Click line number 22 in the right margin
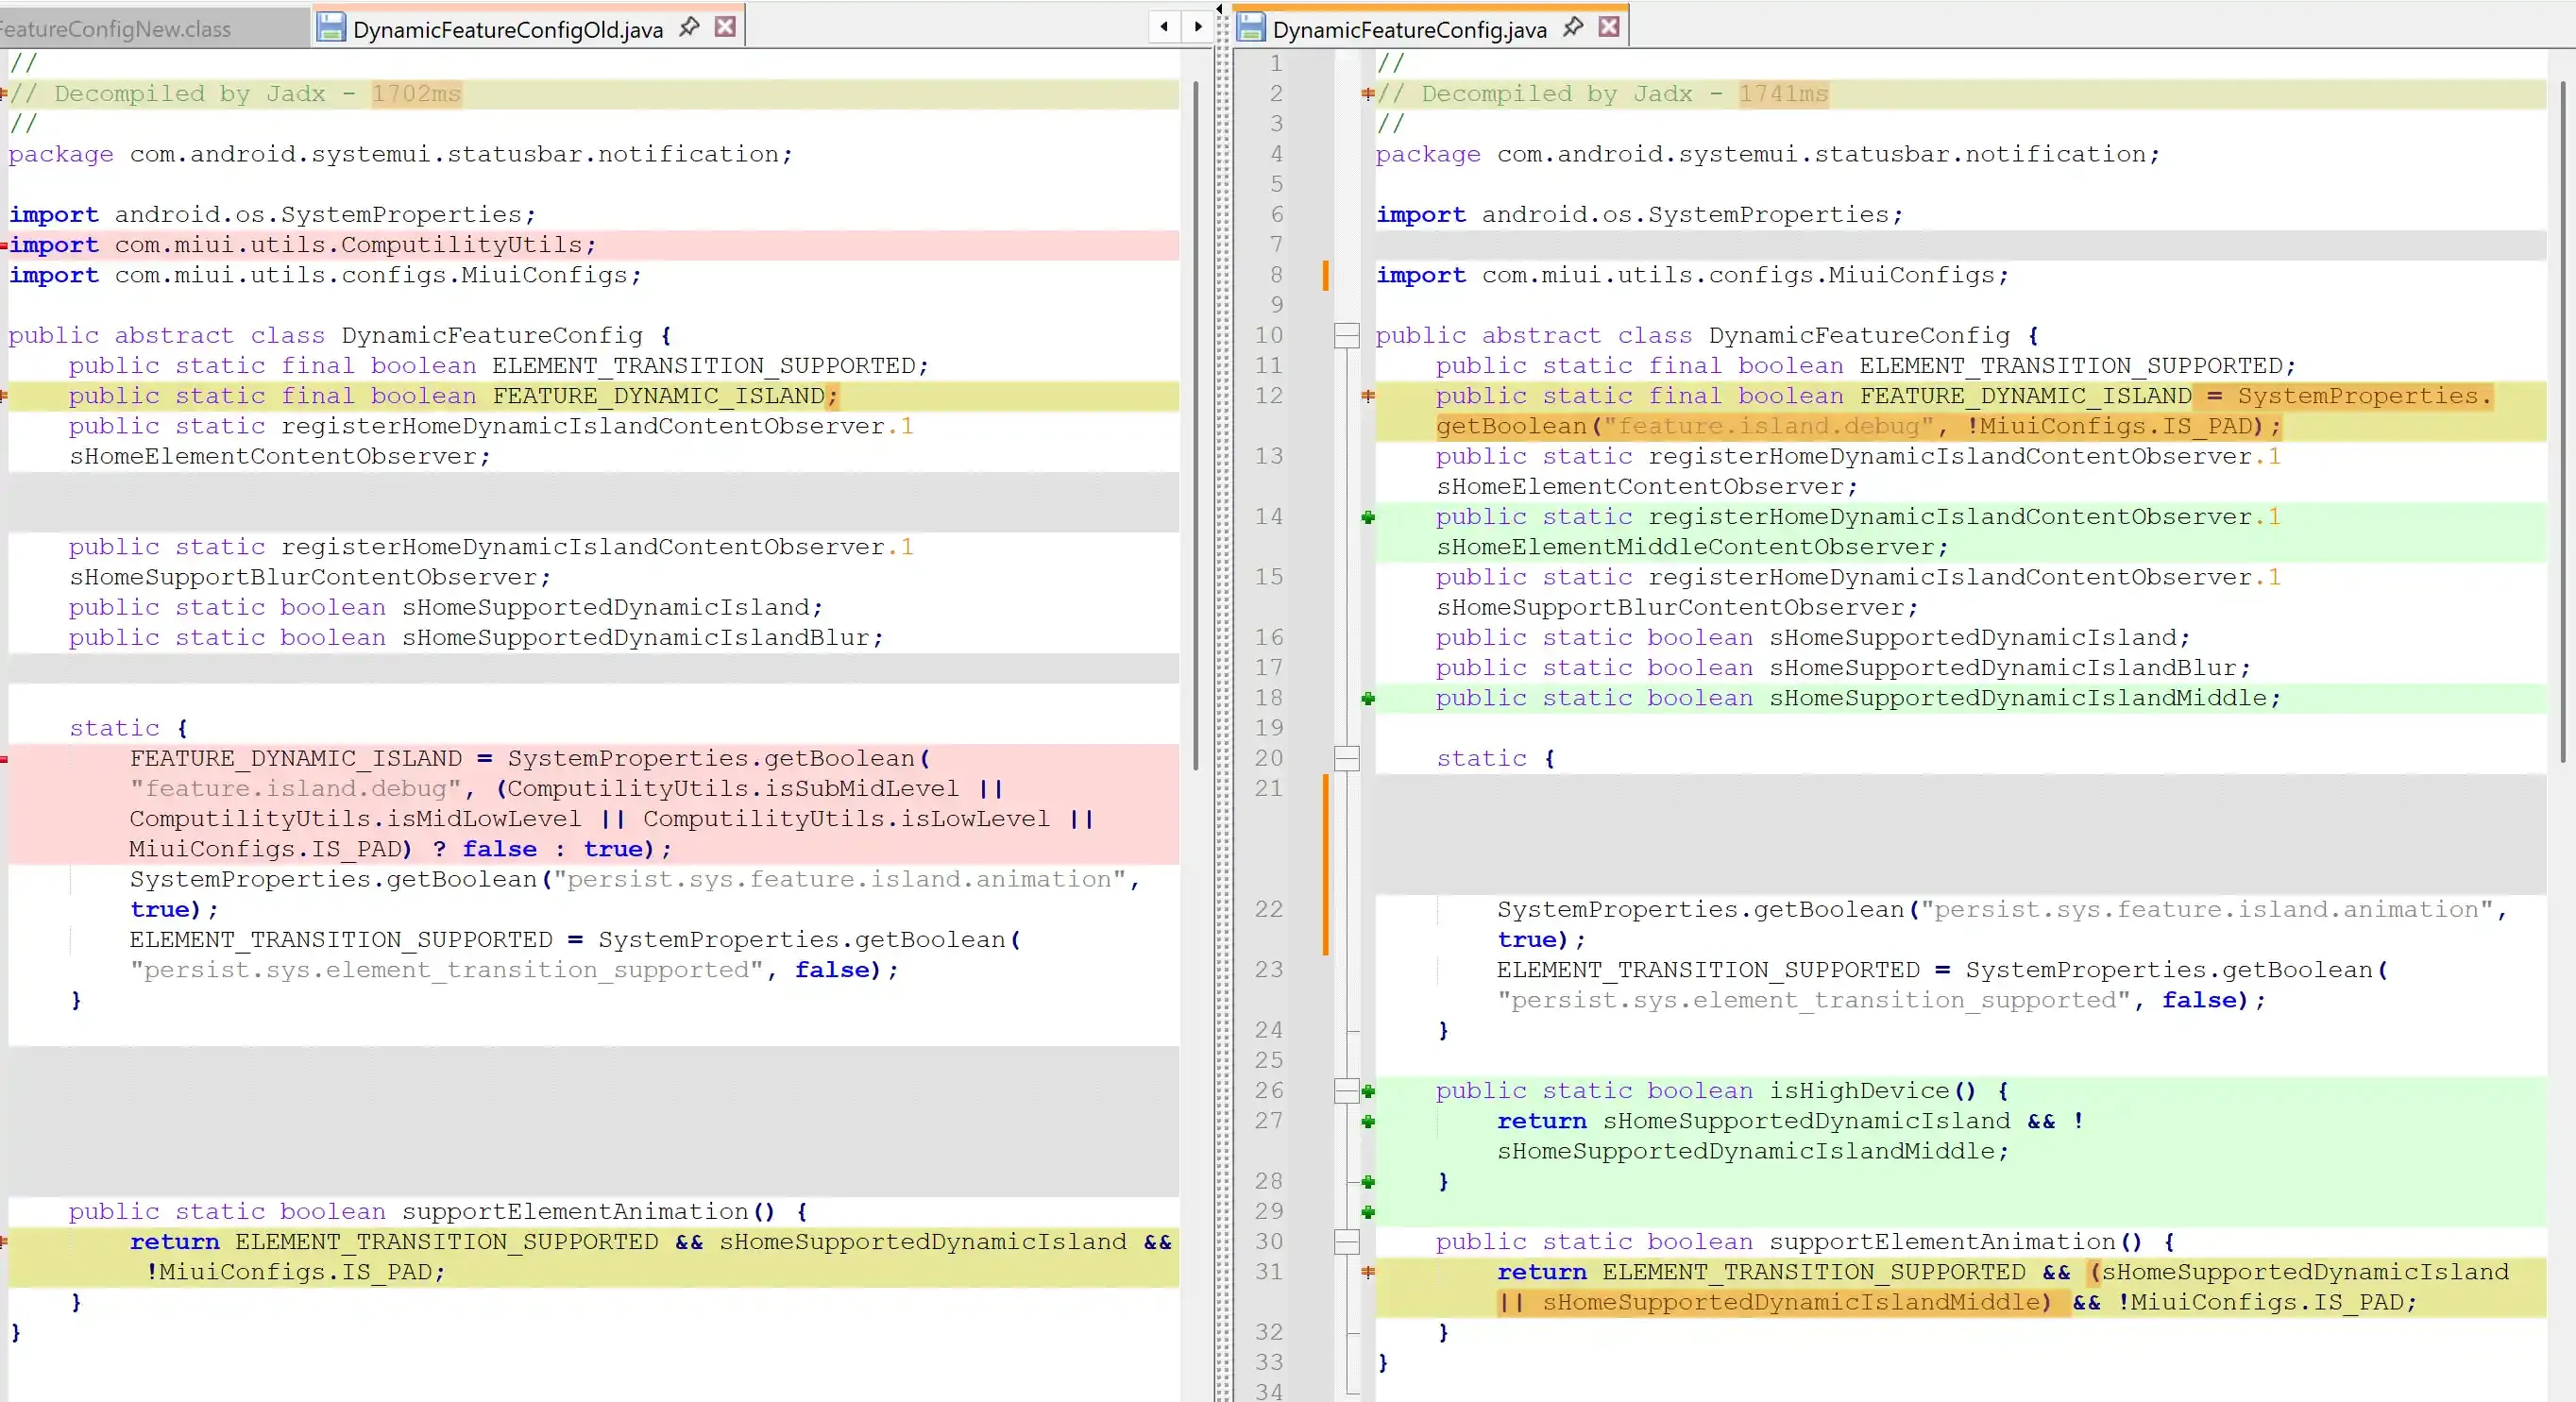 tap(1268, 909)
